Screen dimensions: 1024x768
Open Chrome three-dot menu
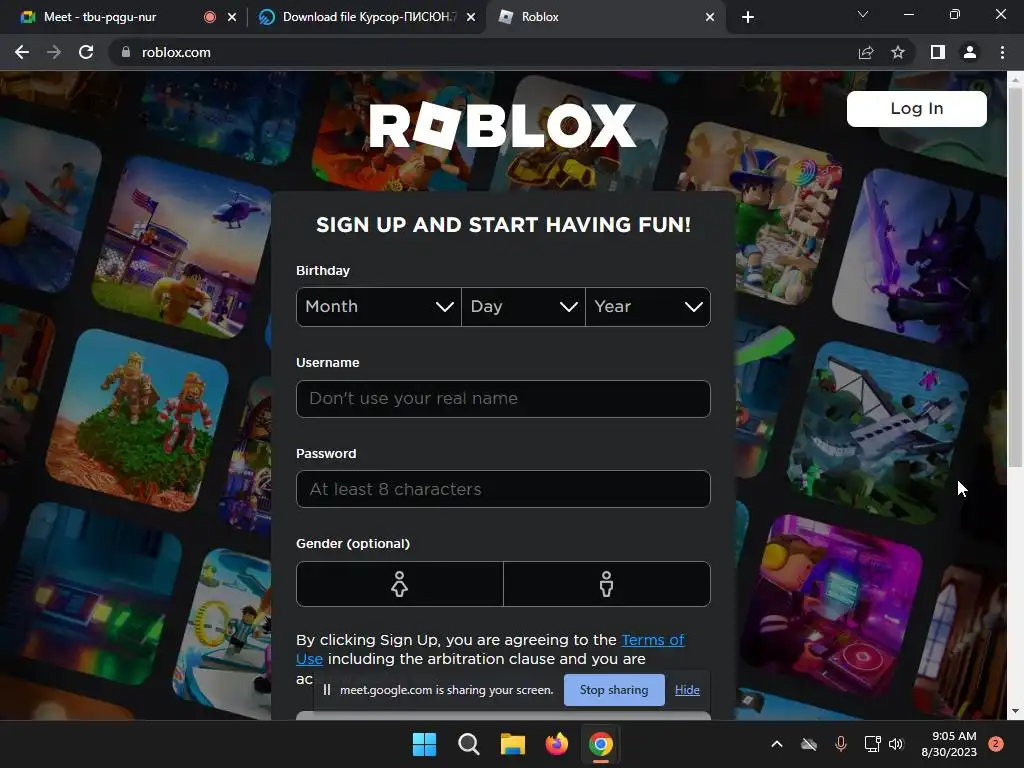click(x=1002, y=52)
